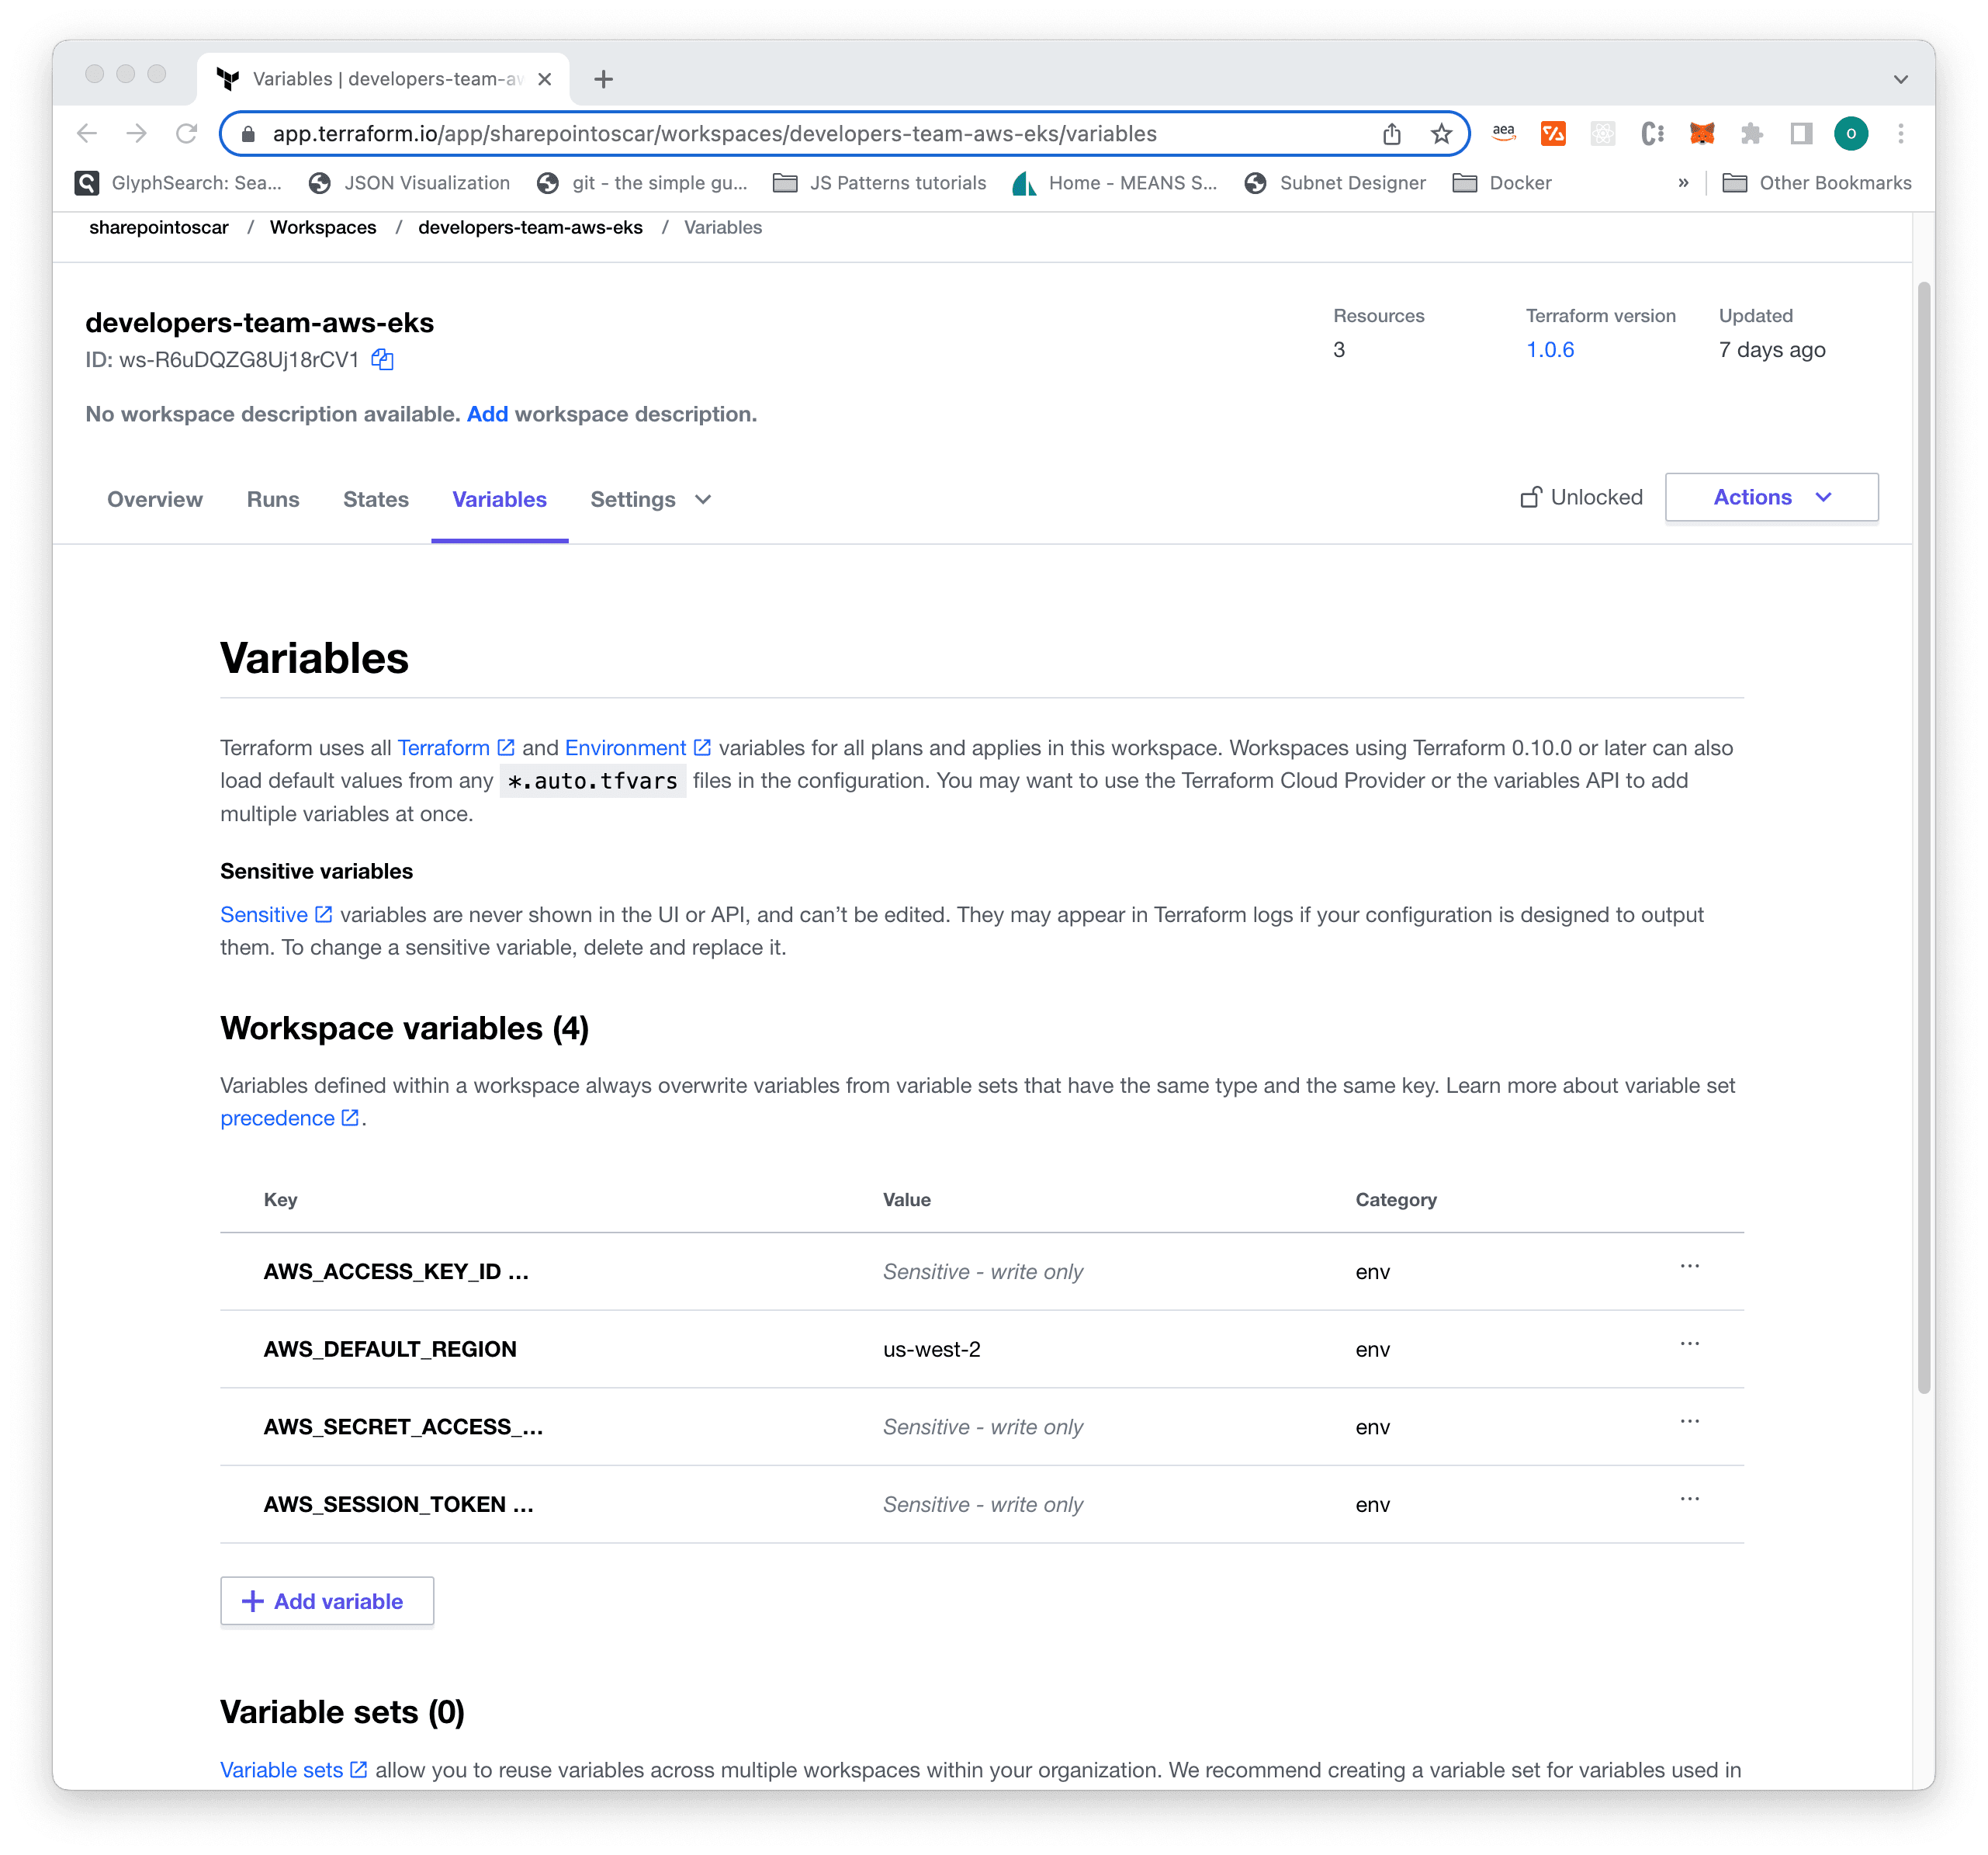Screen dimensions: 1988x1855
Task: Click the Unlocked padlock status icon
Action: coord(1530,497)
